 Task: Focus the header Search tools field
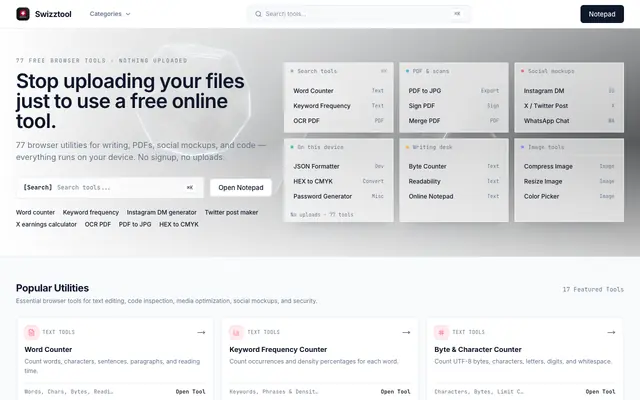point(359,14)
